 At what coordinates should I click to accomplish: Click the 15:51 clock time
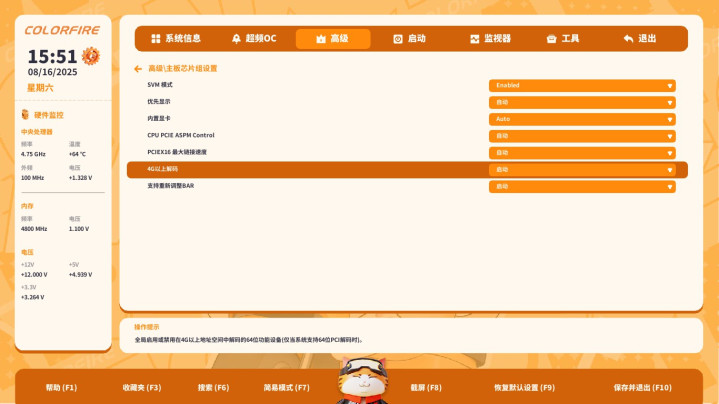point(52,57)
